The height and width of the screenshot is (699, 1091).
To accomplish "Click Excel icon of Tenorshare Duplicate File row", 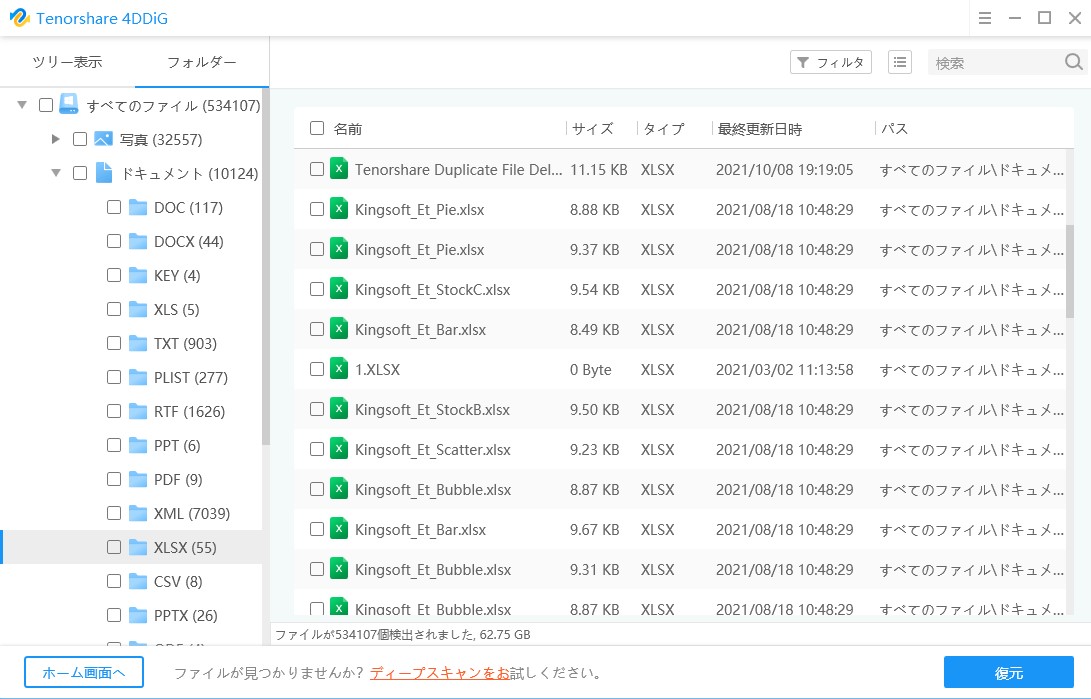I will click(339, 169).
